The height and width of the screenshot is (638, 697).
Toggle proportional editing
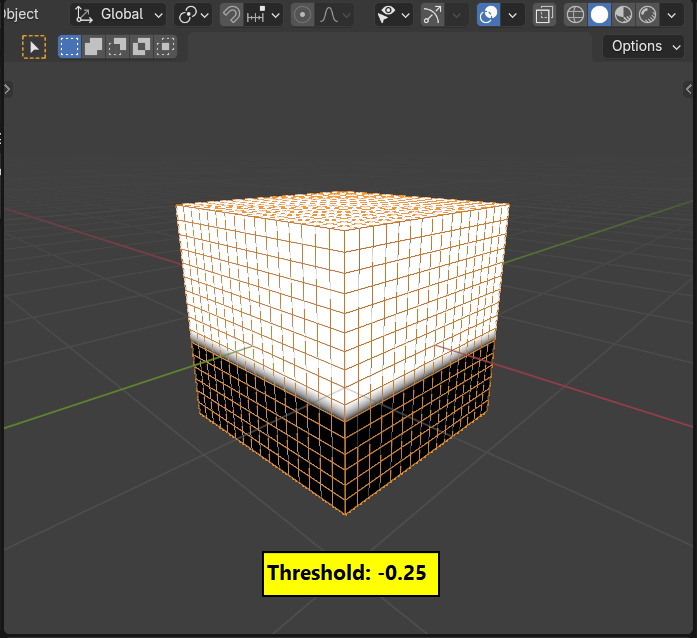coord(303,15)
